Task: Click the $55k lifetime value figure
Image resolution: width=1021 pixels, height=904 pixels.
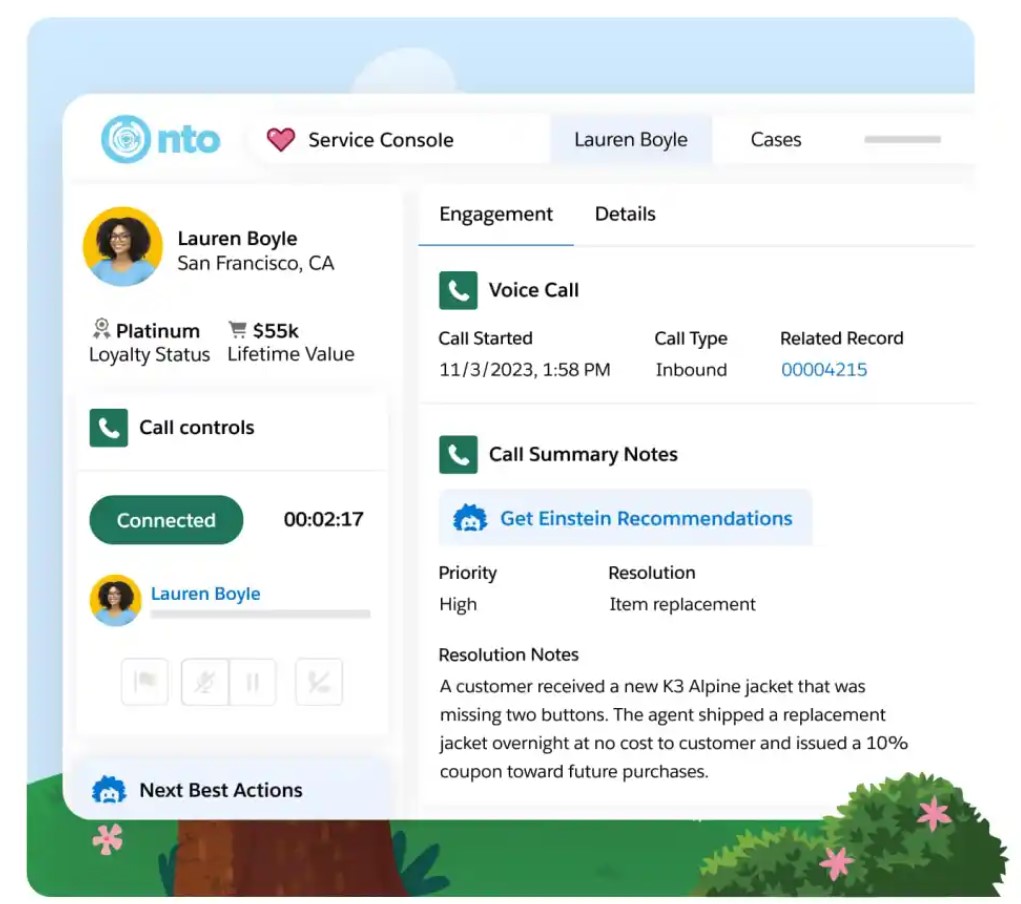Action: [275, 331]
